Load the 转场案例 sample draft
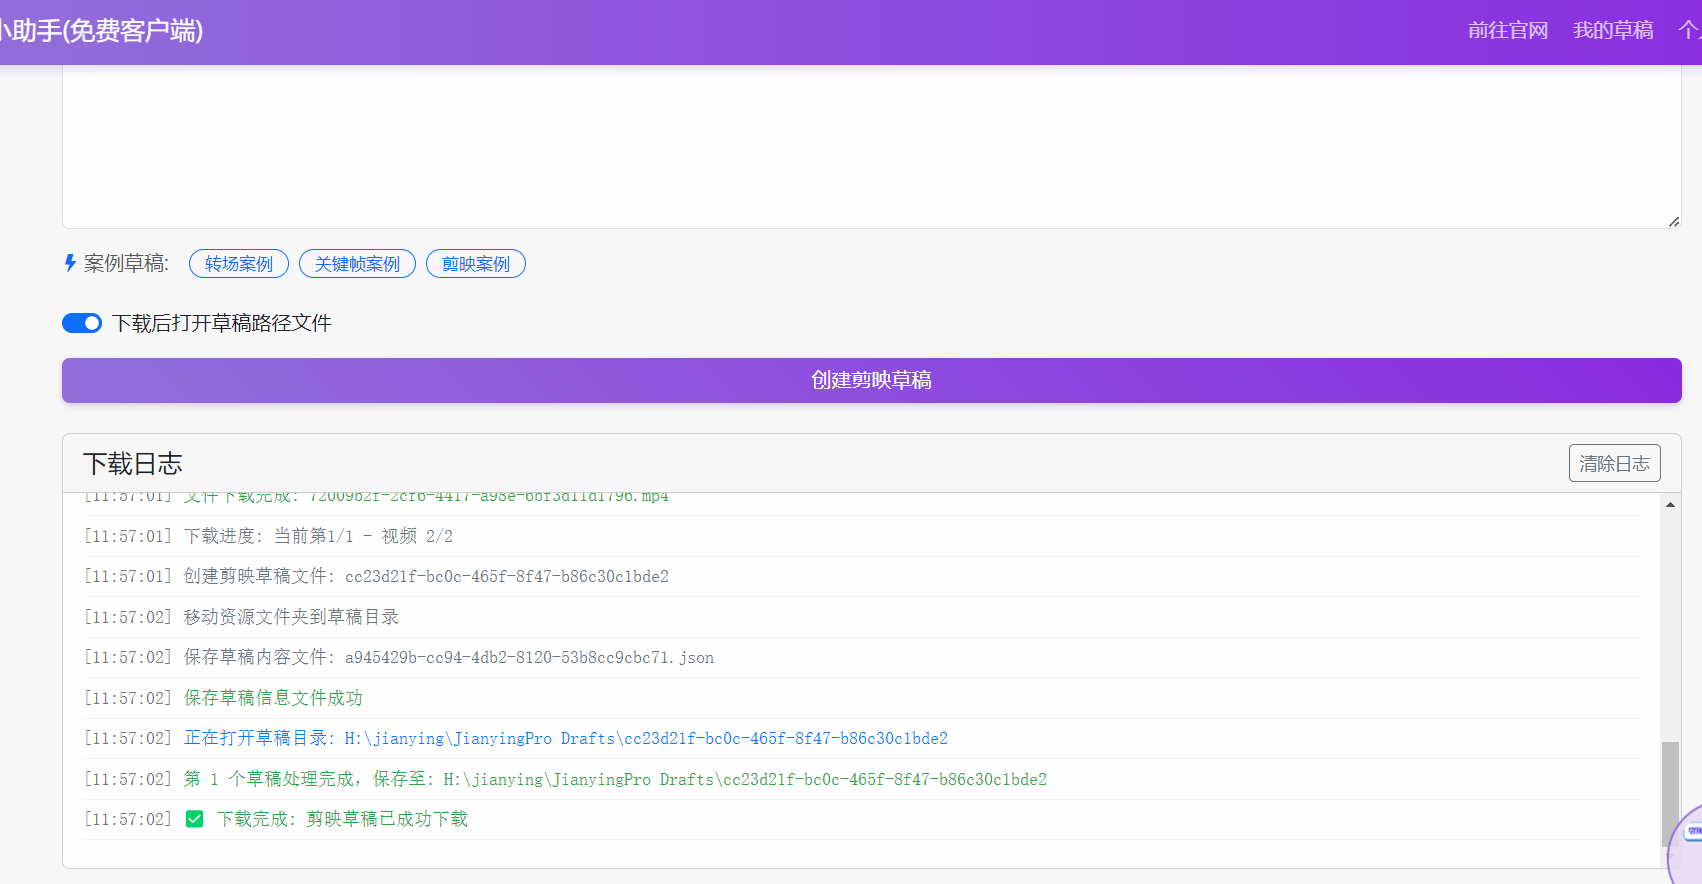 point(238,264)
